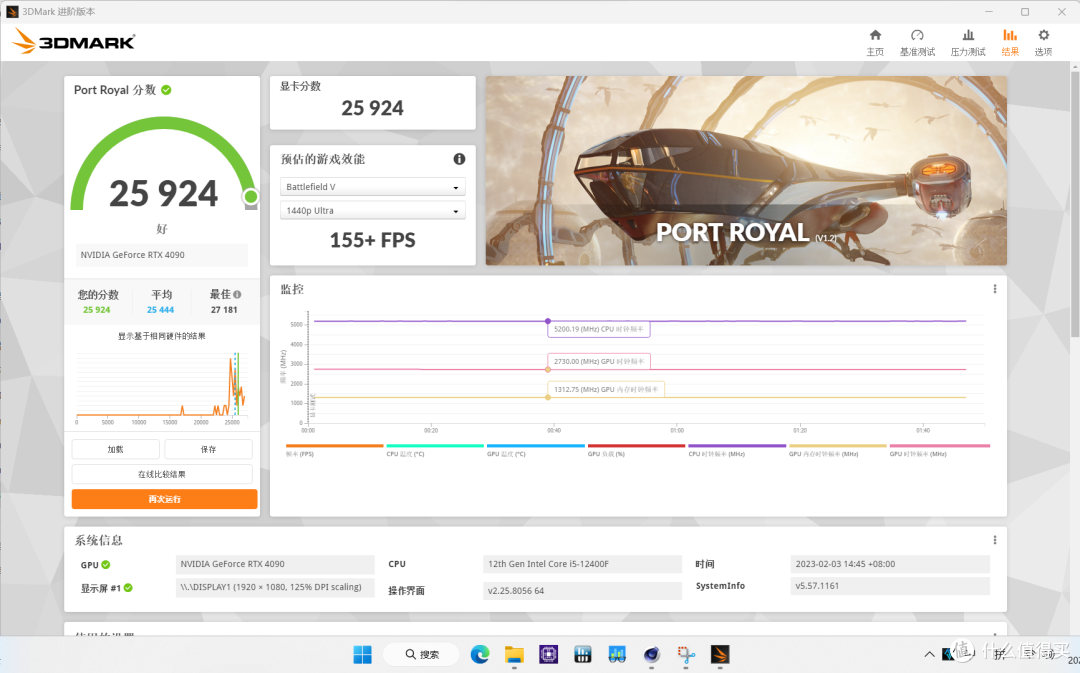Click the CPU 温度 legend color bar
1080x673 pixels.
pyautogui.click(x=435, y=446)
